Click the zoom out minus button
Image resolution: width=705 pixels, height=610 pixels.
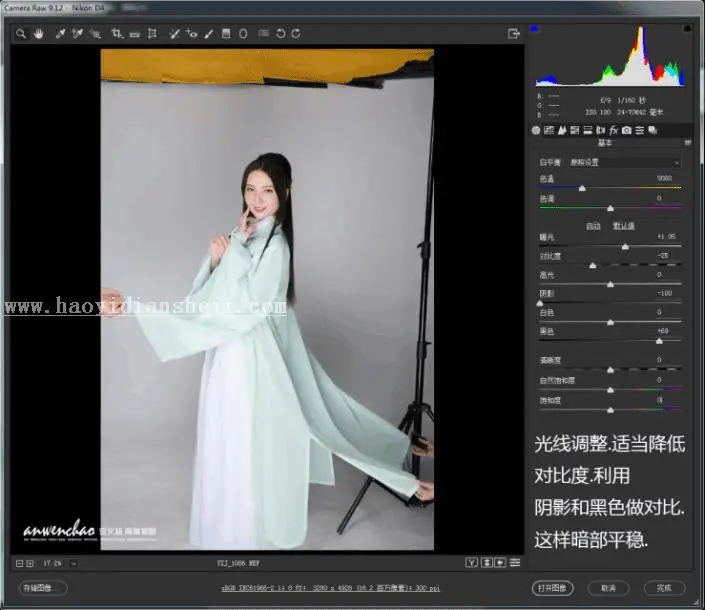click(19, 563)
